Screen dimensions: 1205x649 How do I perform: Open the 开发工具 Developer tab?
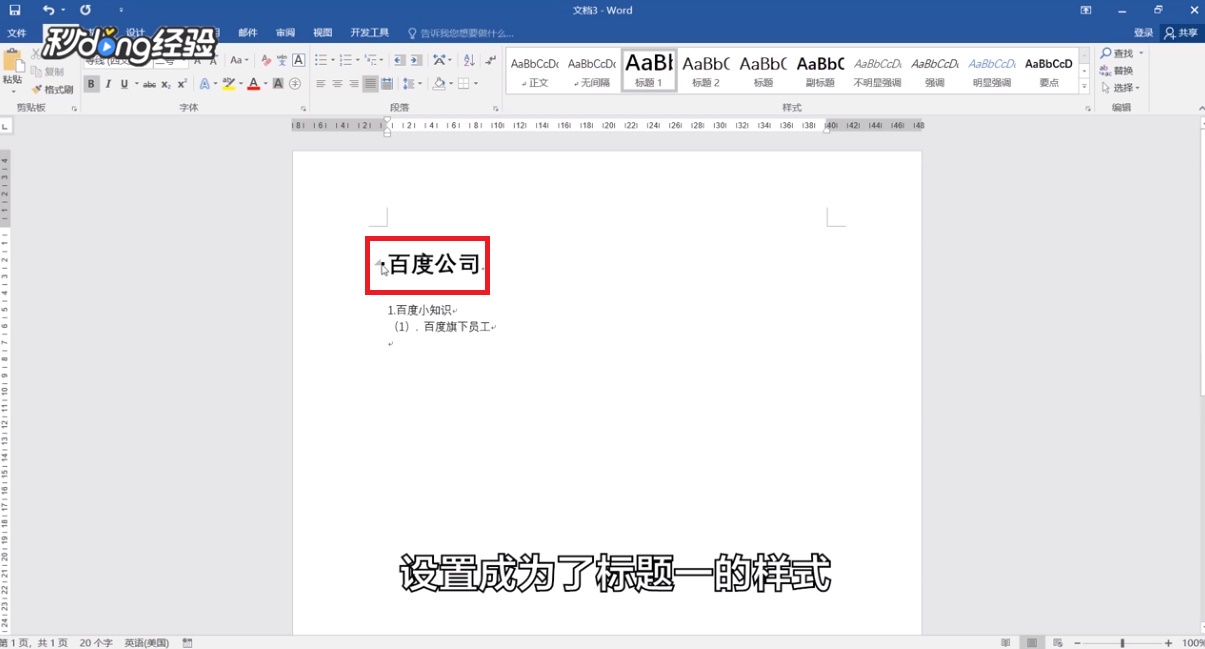(x=370, y=33)
